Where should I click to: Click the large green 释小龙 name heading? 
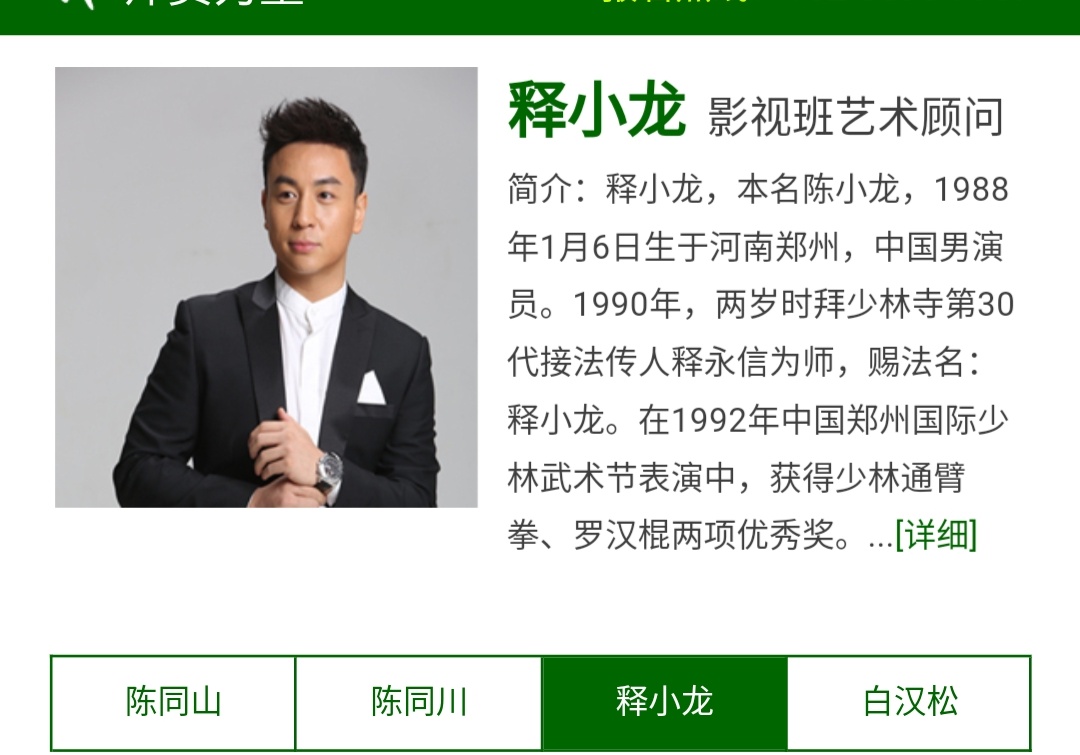[x=596, y=110]
